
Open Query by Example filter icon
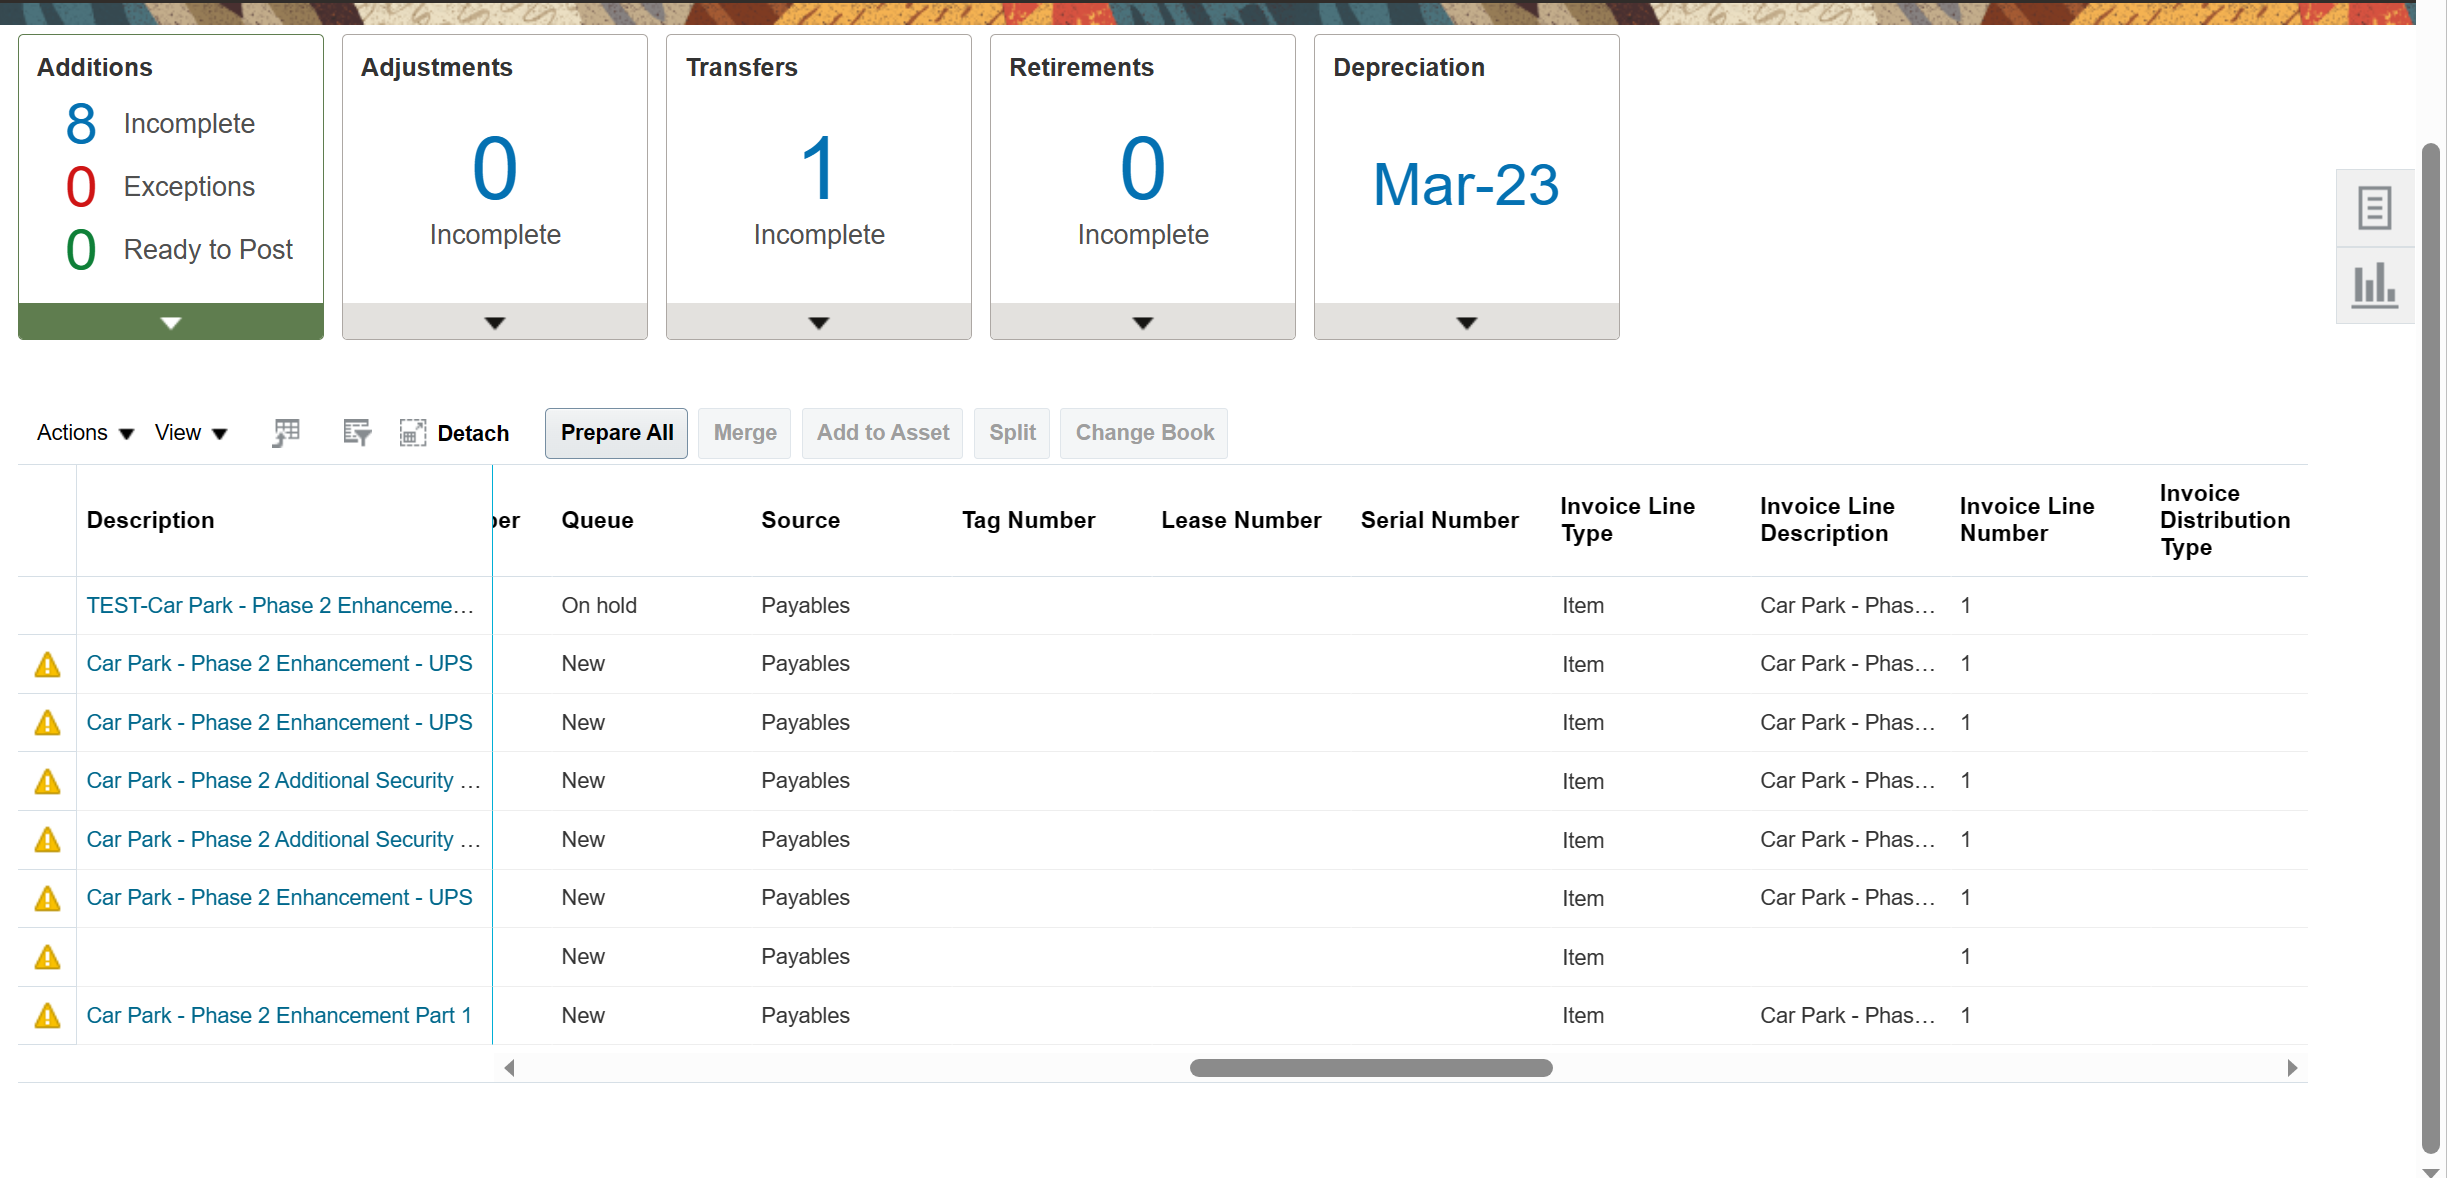[356, 432]
